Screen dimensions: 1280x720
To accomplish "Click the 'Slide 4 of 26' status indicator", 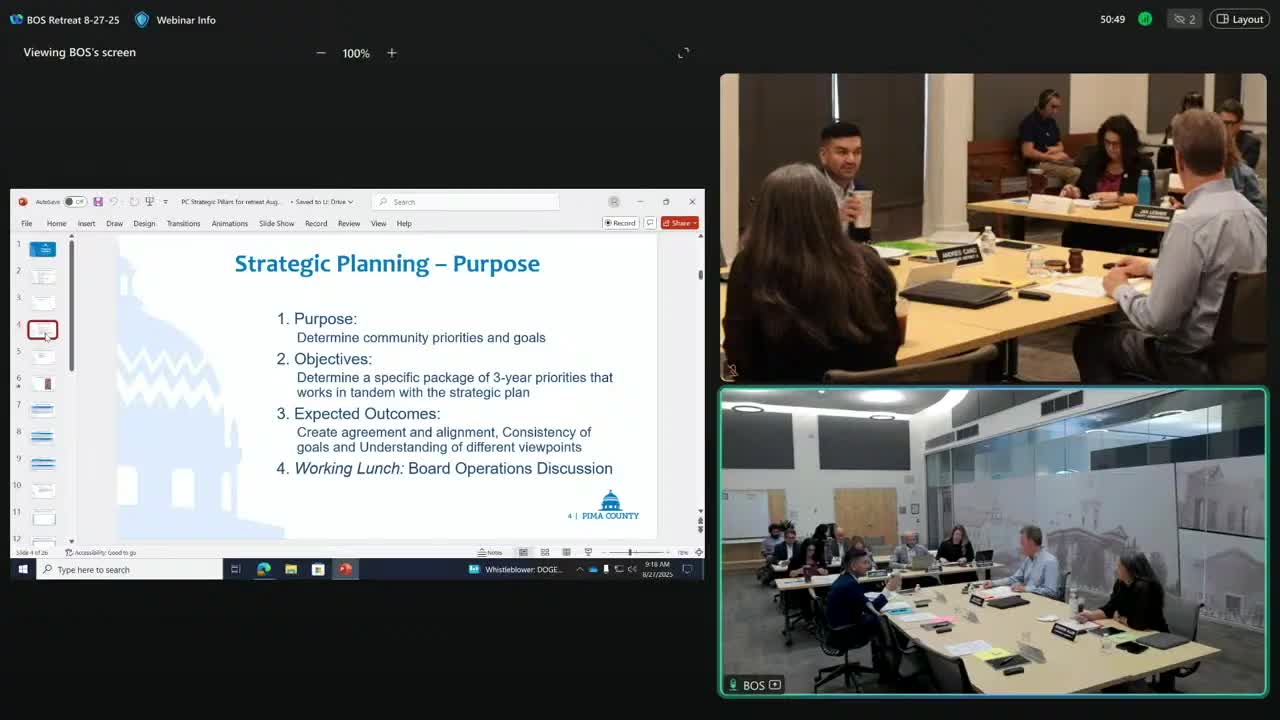I will click(x=31, y=552).
